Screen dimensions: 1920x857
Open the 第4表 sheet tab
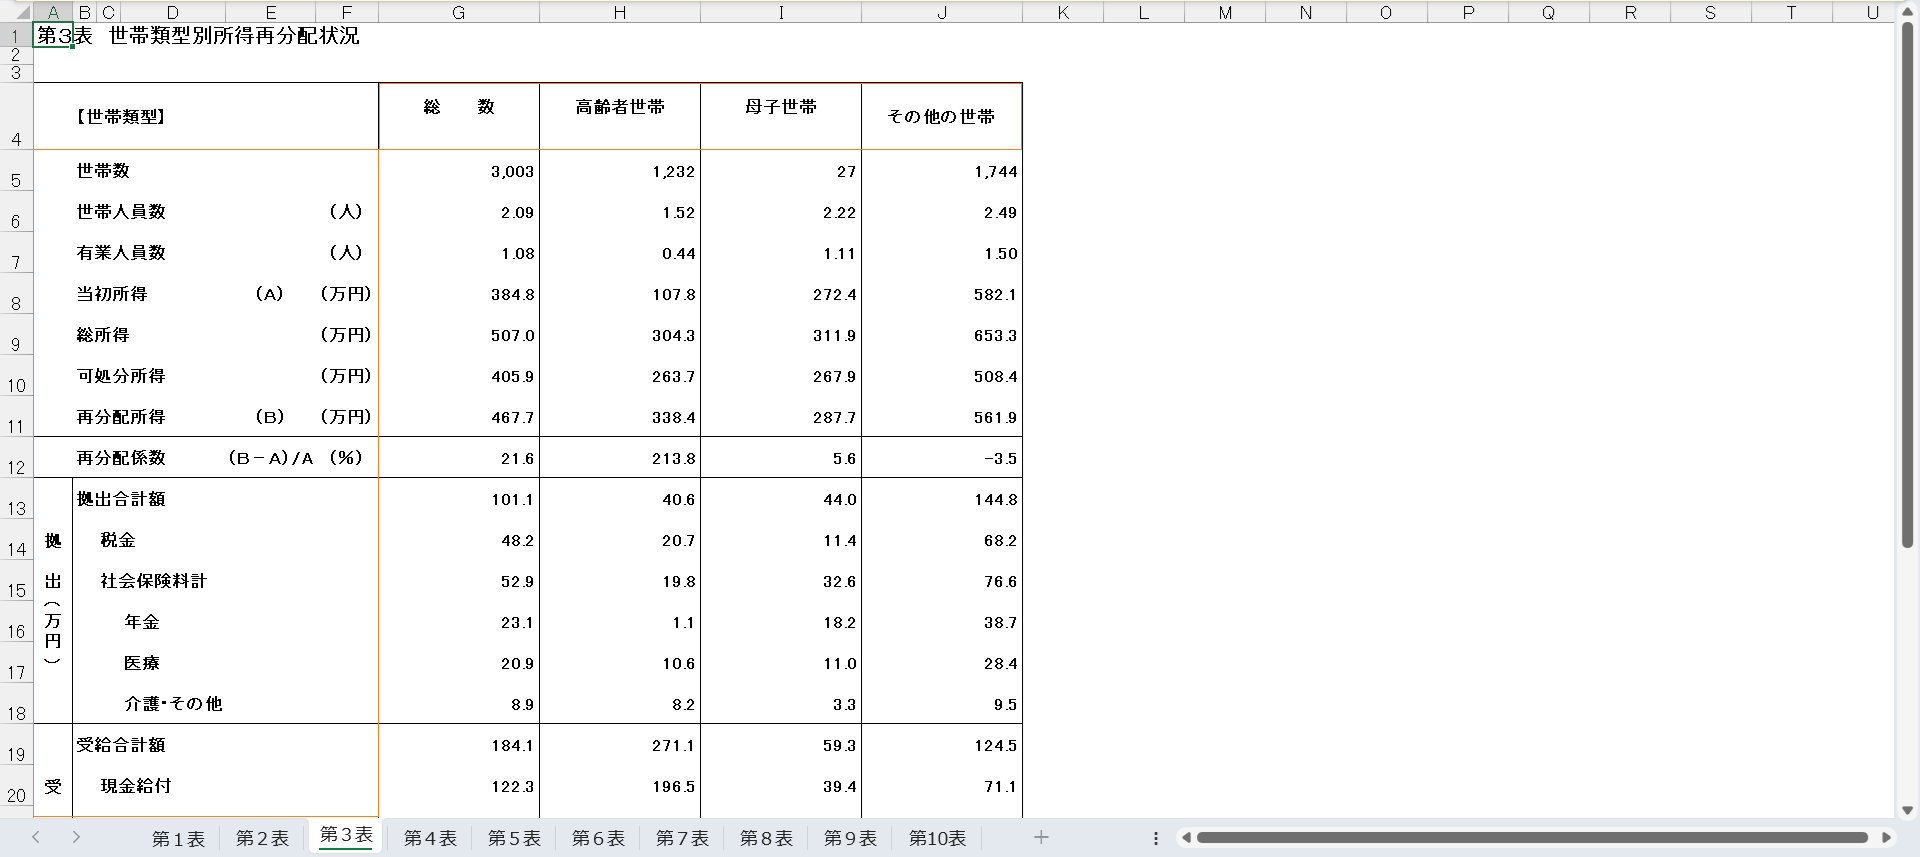pyautogui.click(x=430, y=839)
